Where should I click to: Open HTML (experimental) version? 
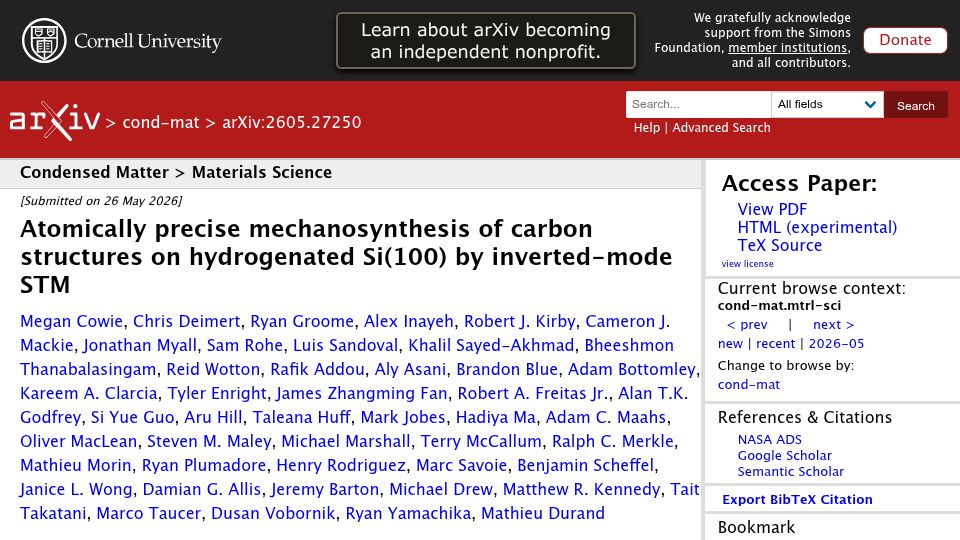pos(817,227)
